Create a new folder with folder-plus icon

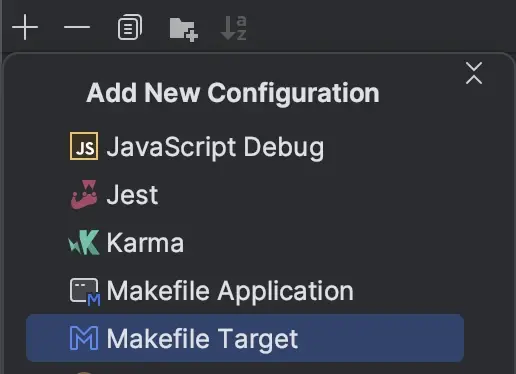[184, 29]
